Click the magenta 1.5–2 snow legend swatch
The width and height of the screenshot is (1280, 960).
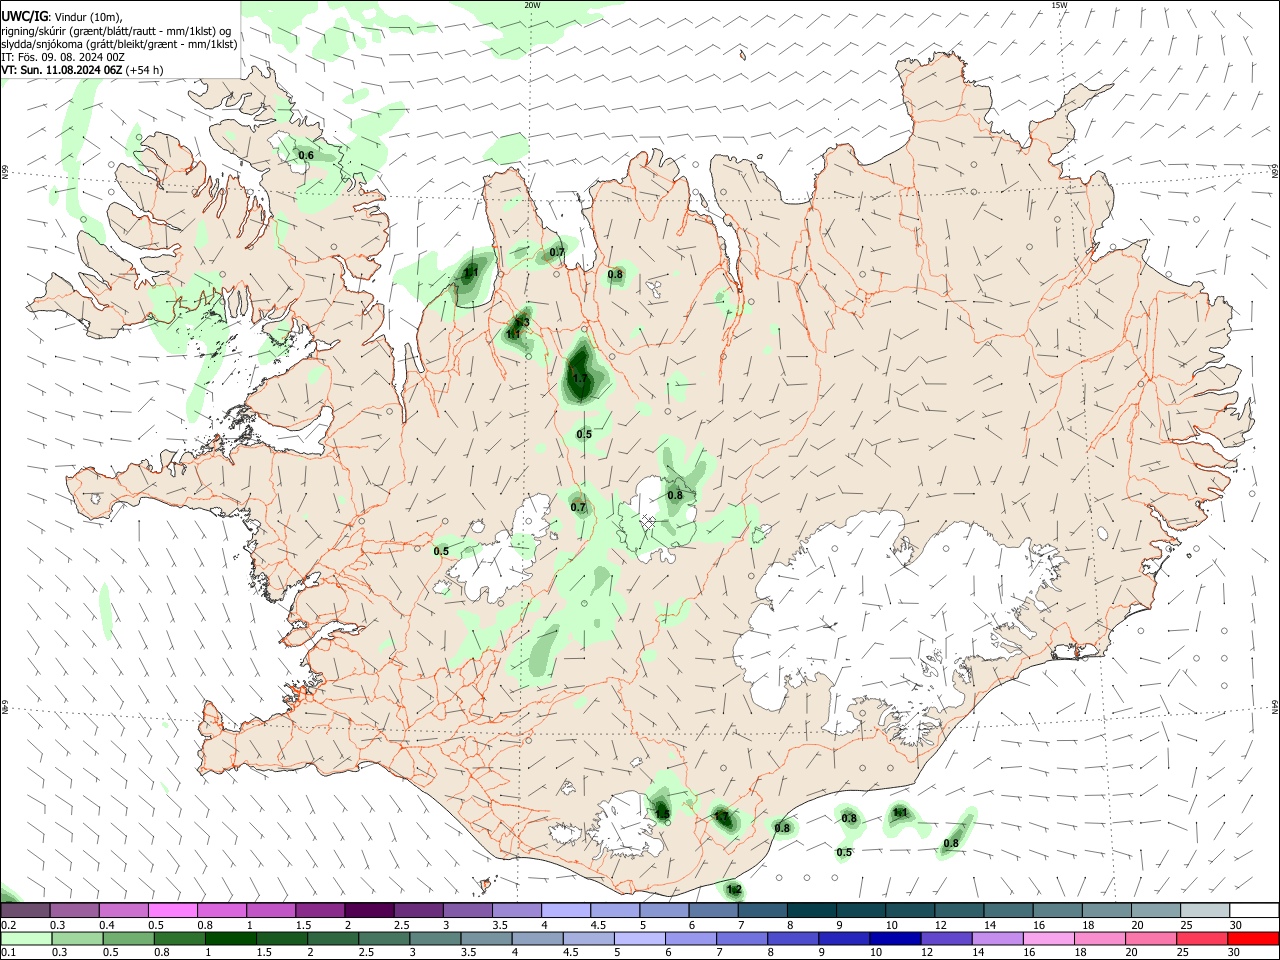(x=320, y=910)
